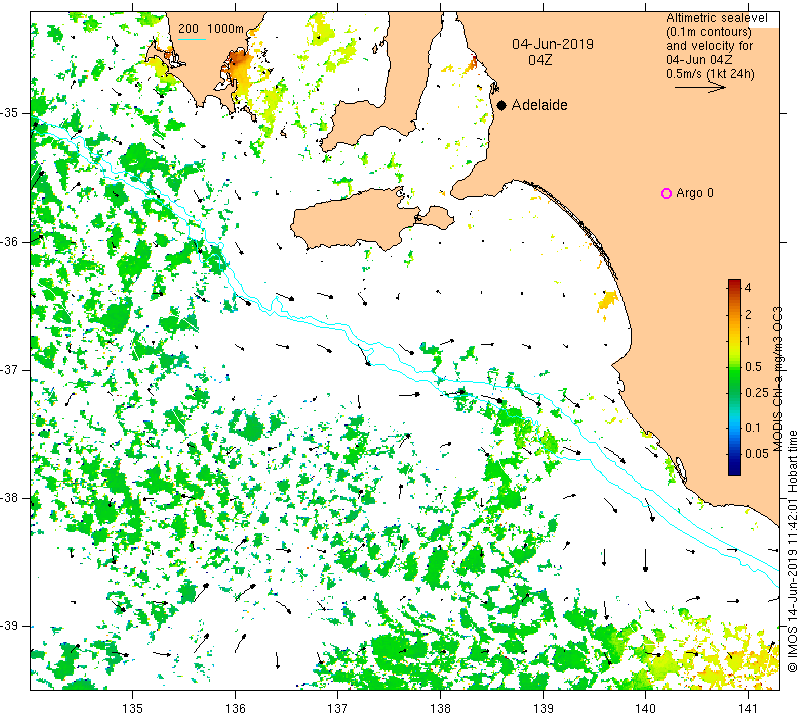The height and width of the screenshot is (720, 800).
Task: Click the magenta Argo 0 float circle
Action: click(x=666, y=193)
